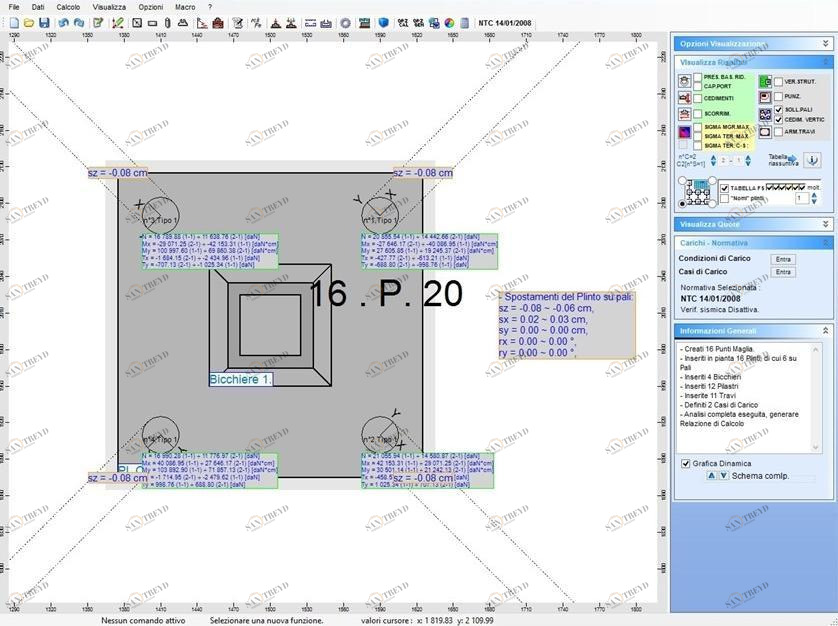838x626 pixels.
Task: Click Entra next to Condizioni di Carico
Action: (x=783, y=259)
